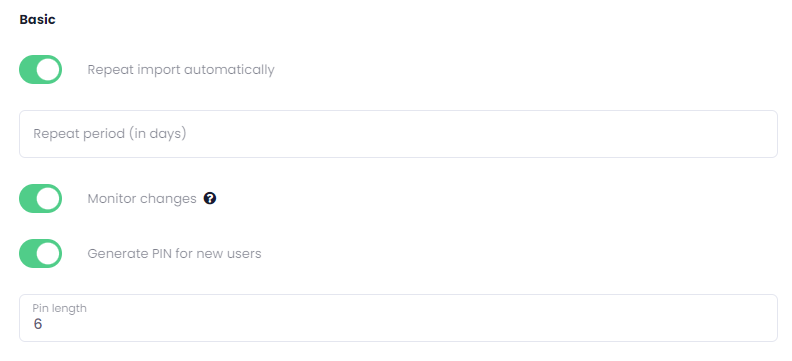Click into the Repeat period (in days) field
Viewport: 792px width, 361px height.
point(398,134)
